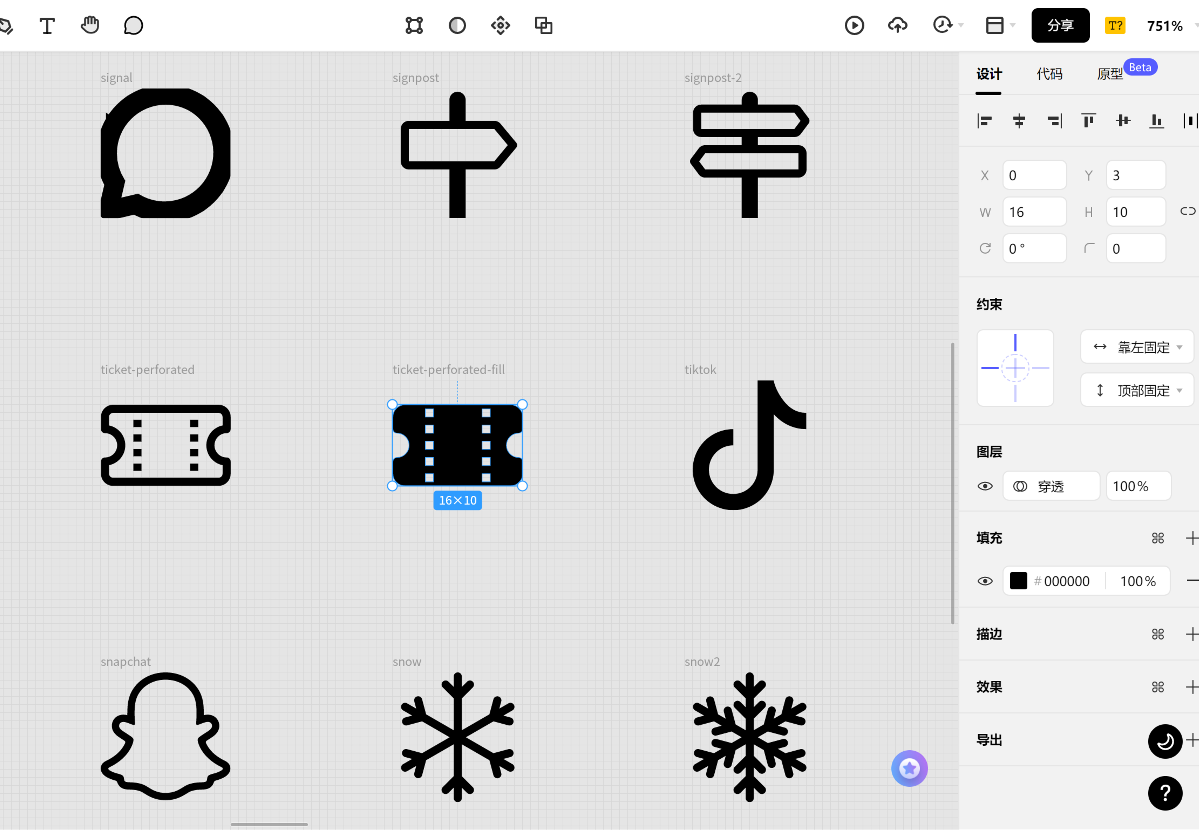Select the Comment tool
The width and height of the screenshot is (1199, 830).
(x=133, y=26)
